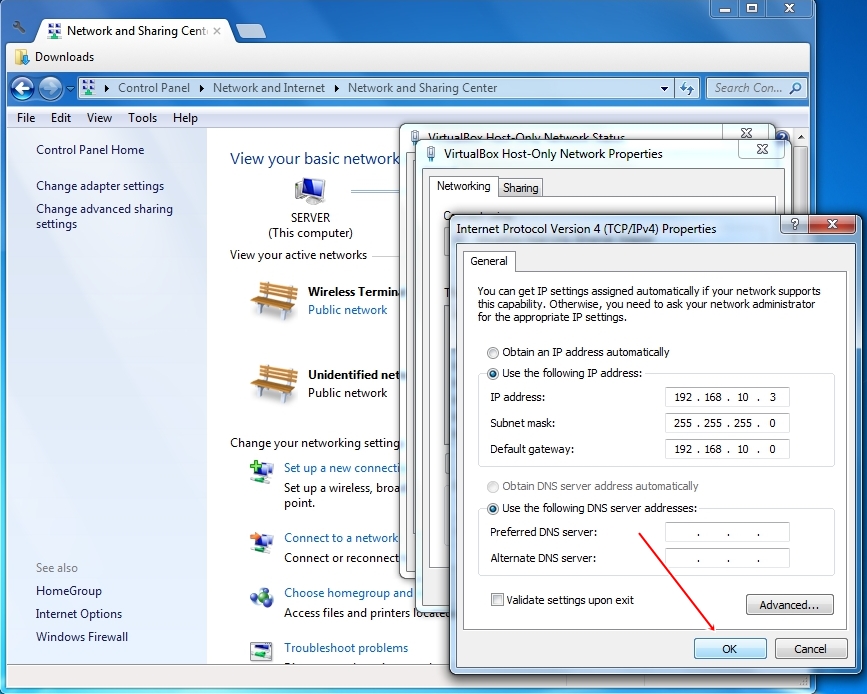Open the Edit menu

tap(61, 118)
